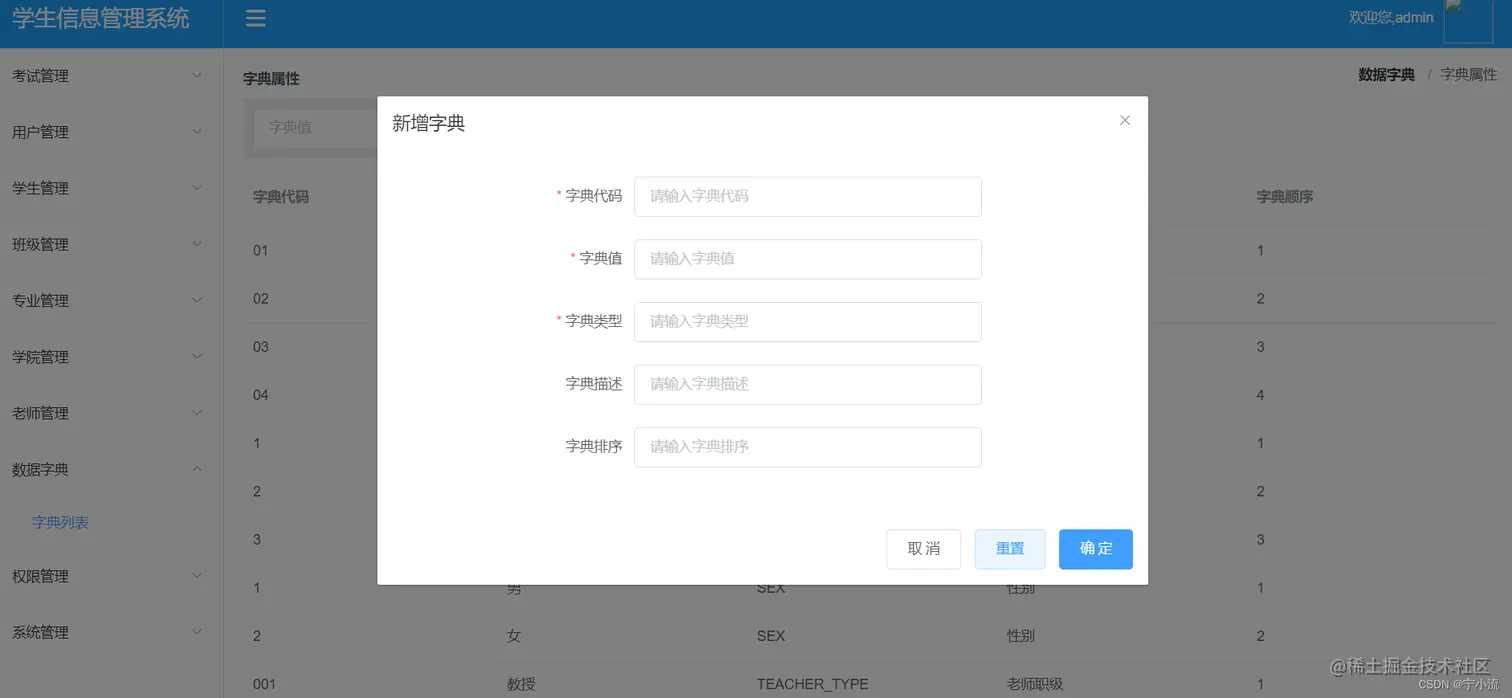The height and width of the screenshot is (698, 1512).
Task: Click the code cell 01
Action: pos(261,250)
